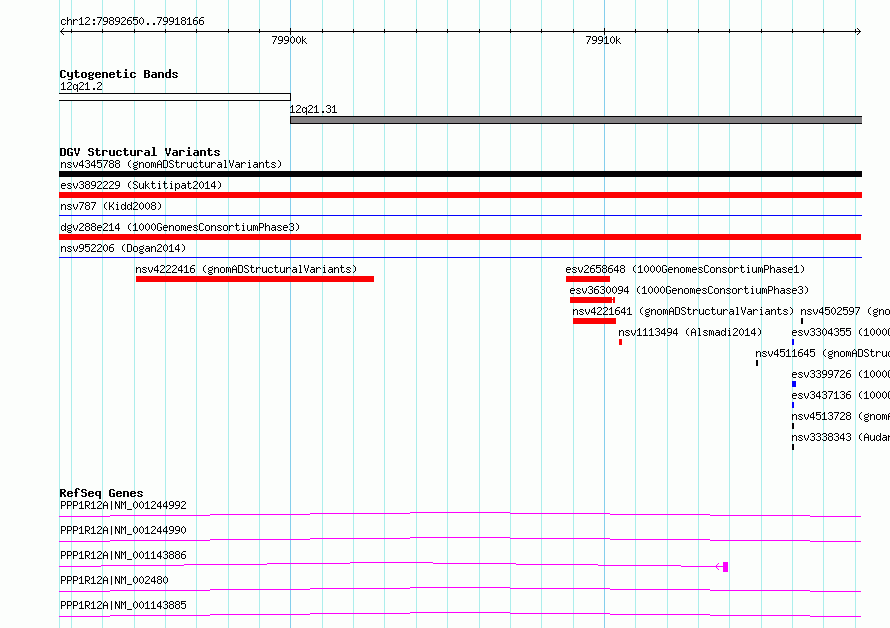Click the 79910k ruler tick label

(x=603, y=40)
